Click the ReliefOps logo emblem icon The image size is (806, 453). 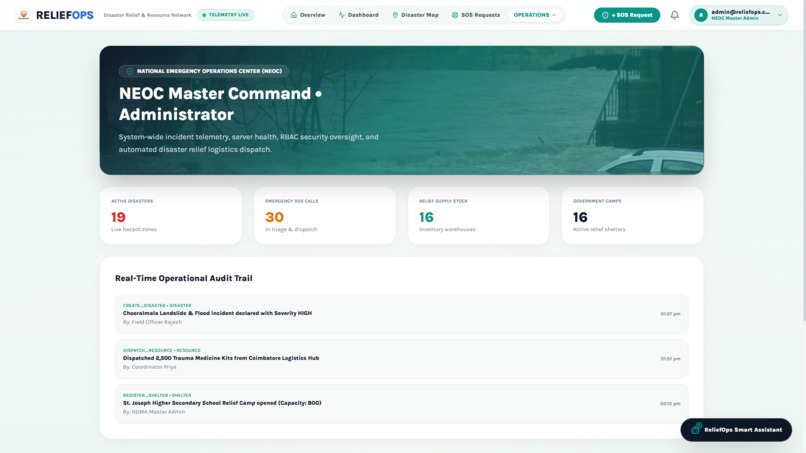[24, 15]
